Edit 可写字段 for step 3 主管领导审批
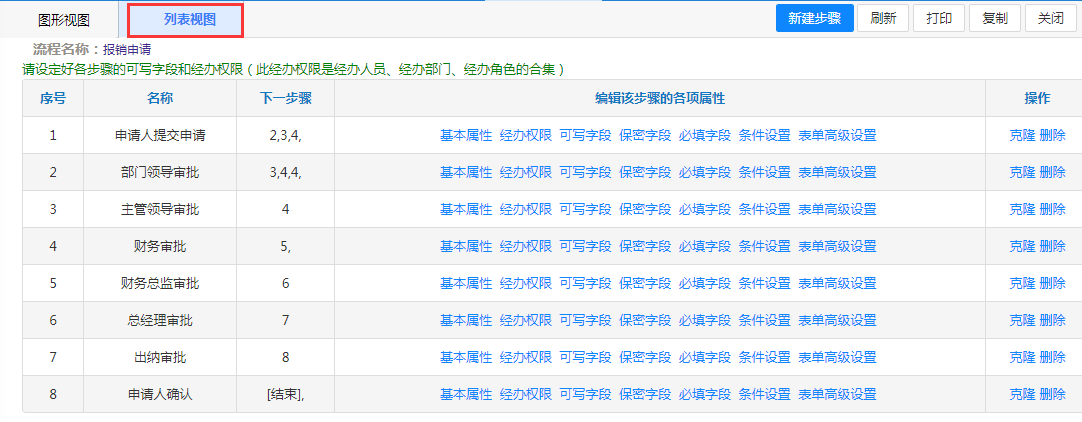 (585, 210)
